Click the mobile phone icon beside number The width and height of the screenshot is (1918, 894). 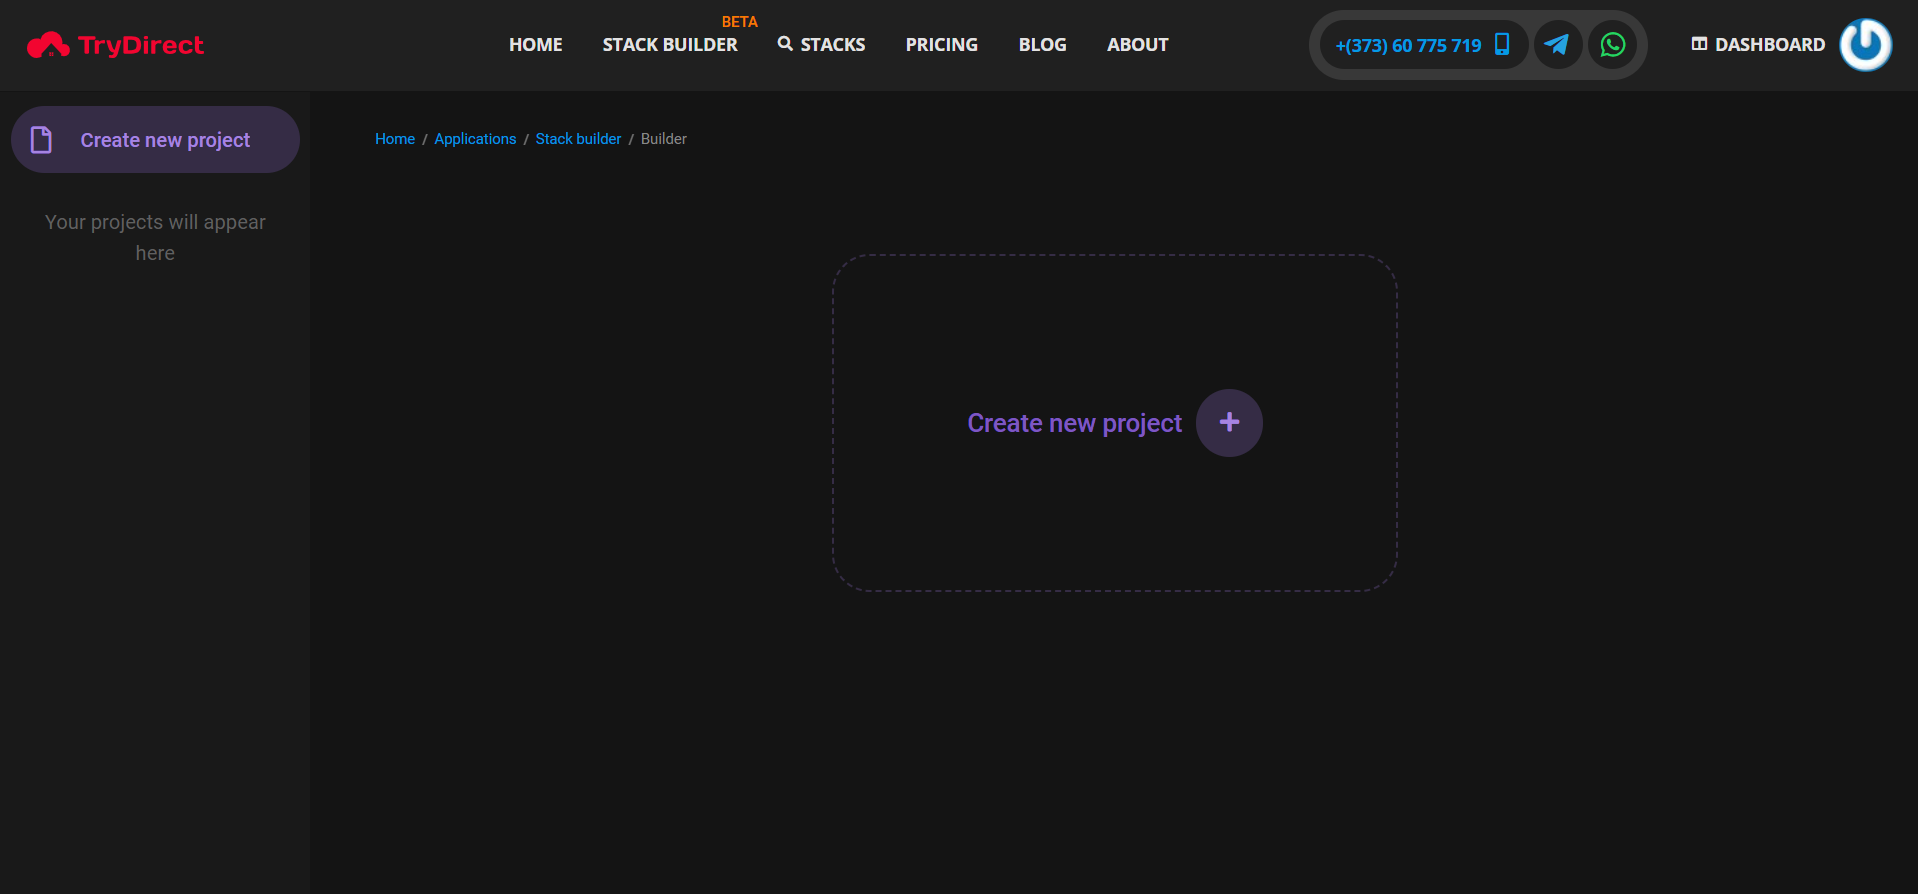pos(1501,45)
